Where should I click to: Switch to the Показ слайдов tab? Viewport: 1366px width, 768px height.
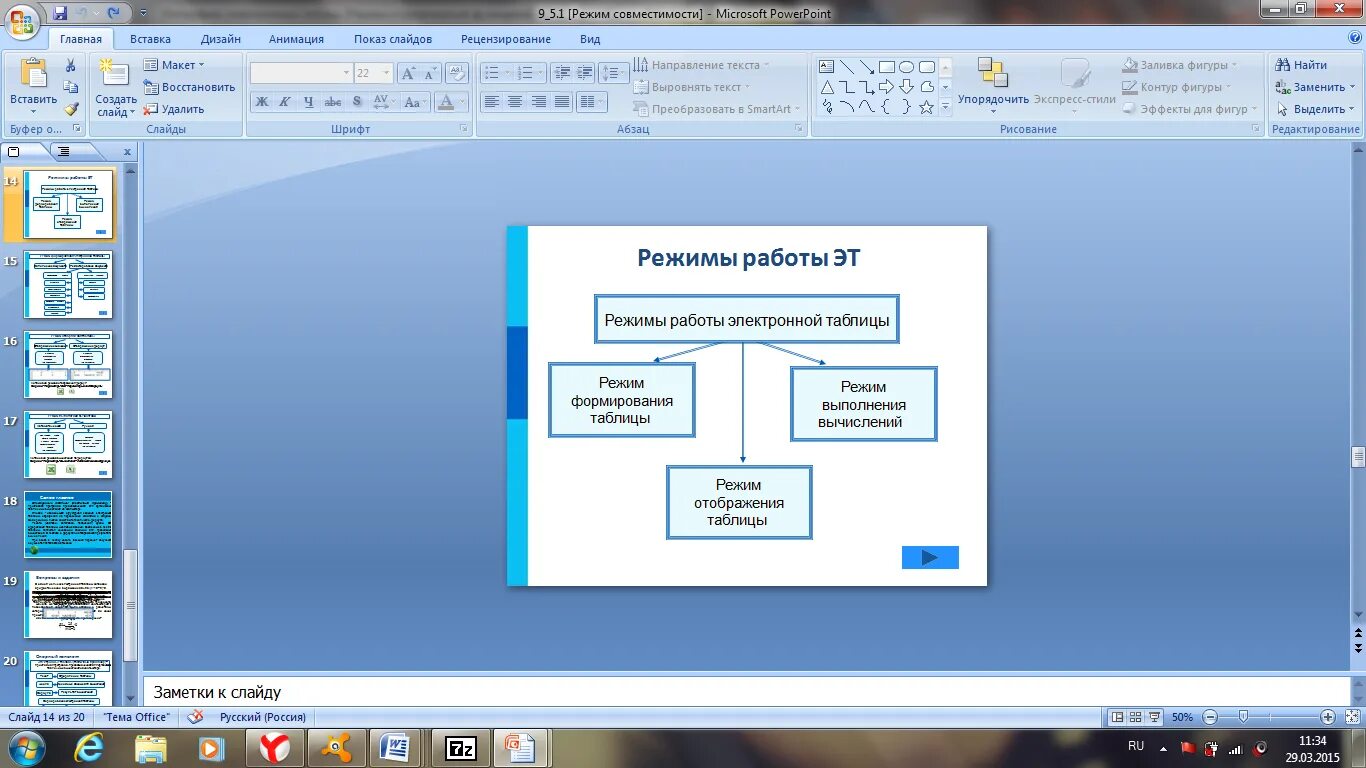click(x=393, y=39)
